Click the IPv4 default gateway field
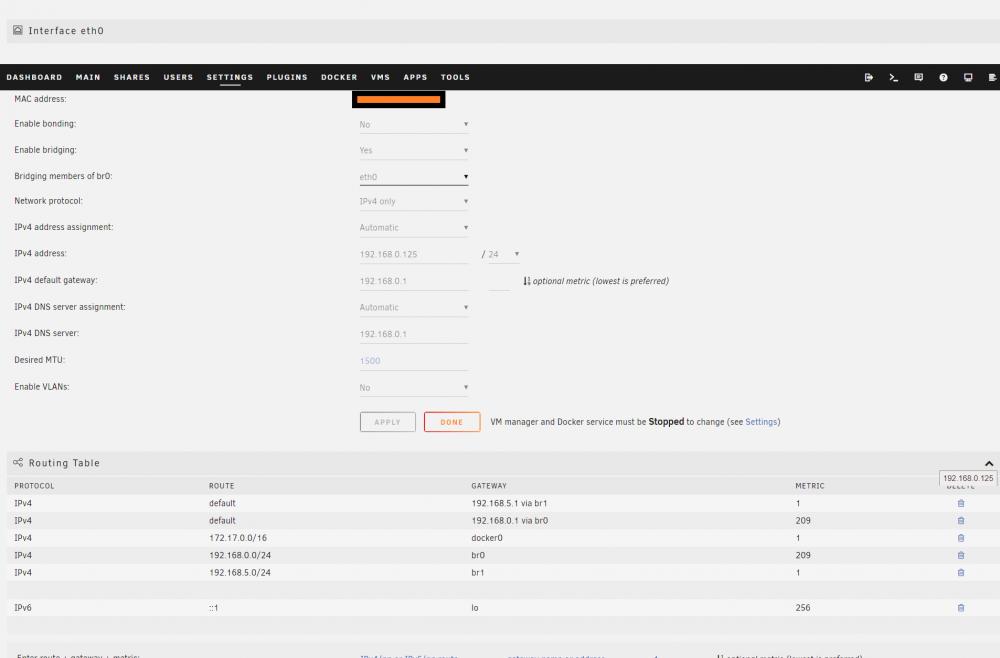This screenshot has height=658, width=1000. 414,281
